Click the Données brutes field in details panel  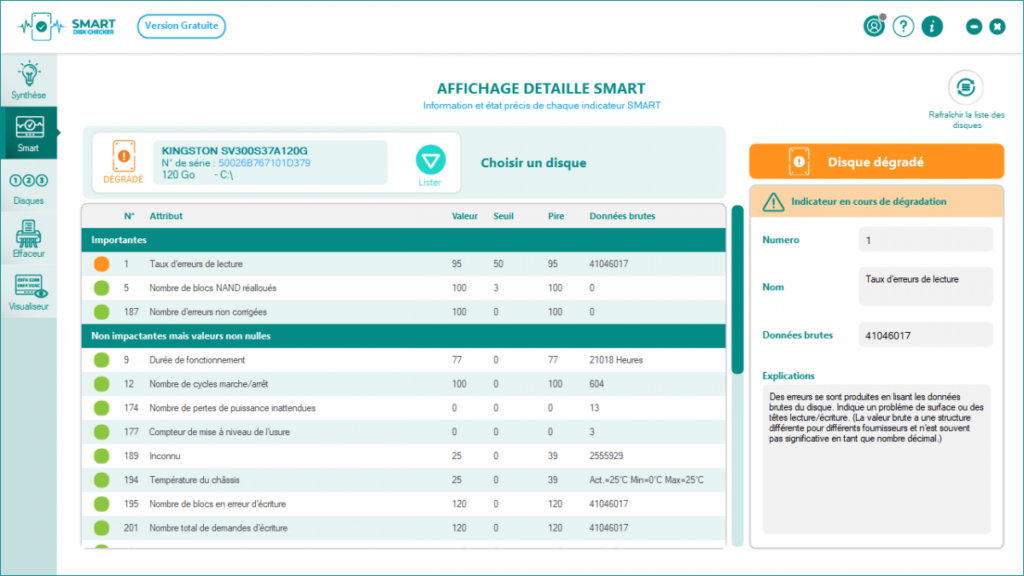[x=925, y=335]
